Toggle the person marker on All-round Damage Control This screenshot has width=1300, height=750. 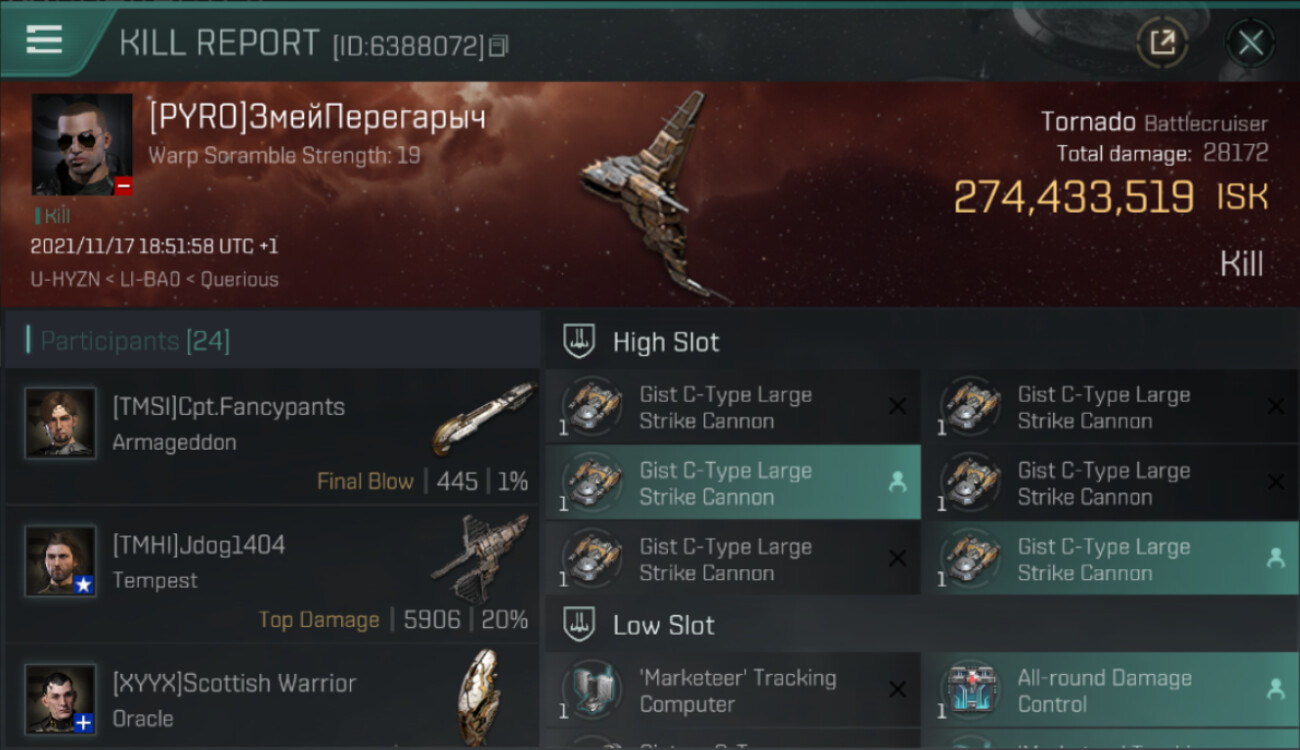tap(1275, 689)
